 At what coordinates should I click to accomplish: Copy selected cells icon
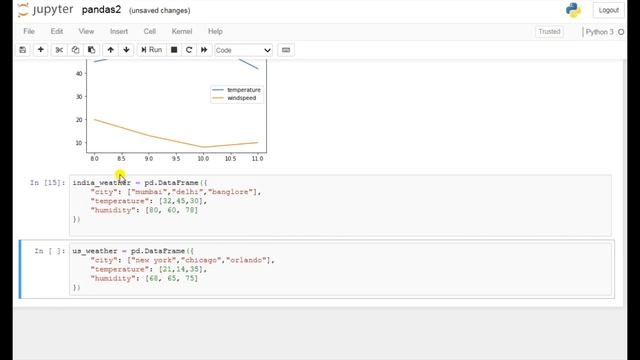[75, 50]
